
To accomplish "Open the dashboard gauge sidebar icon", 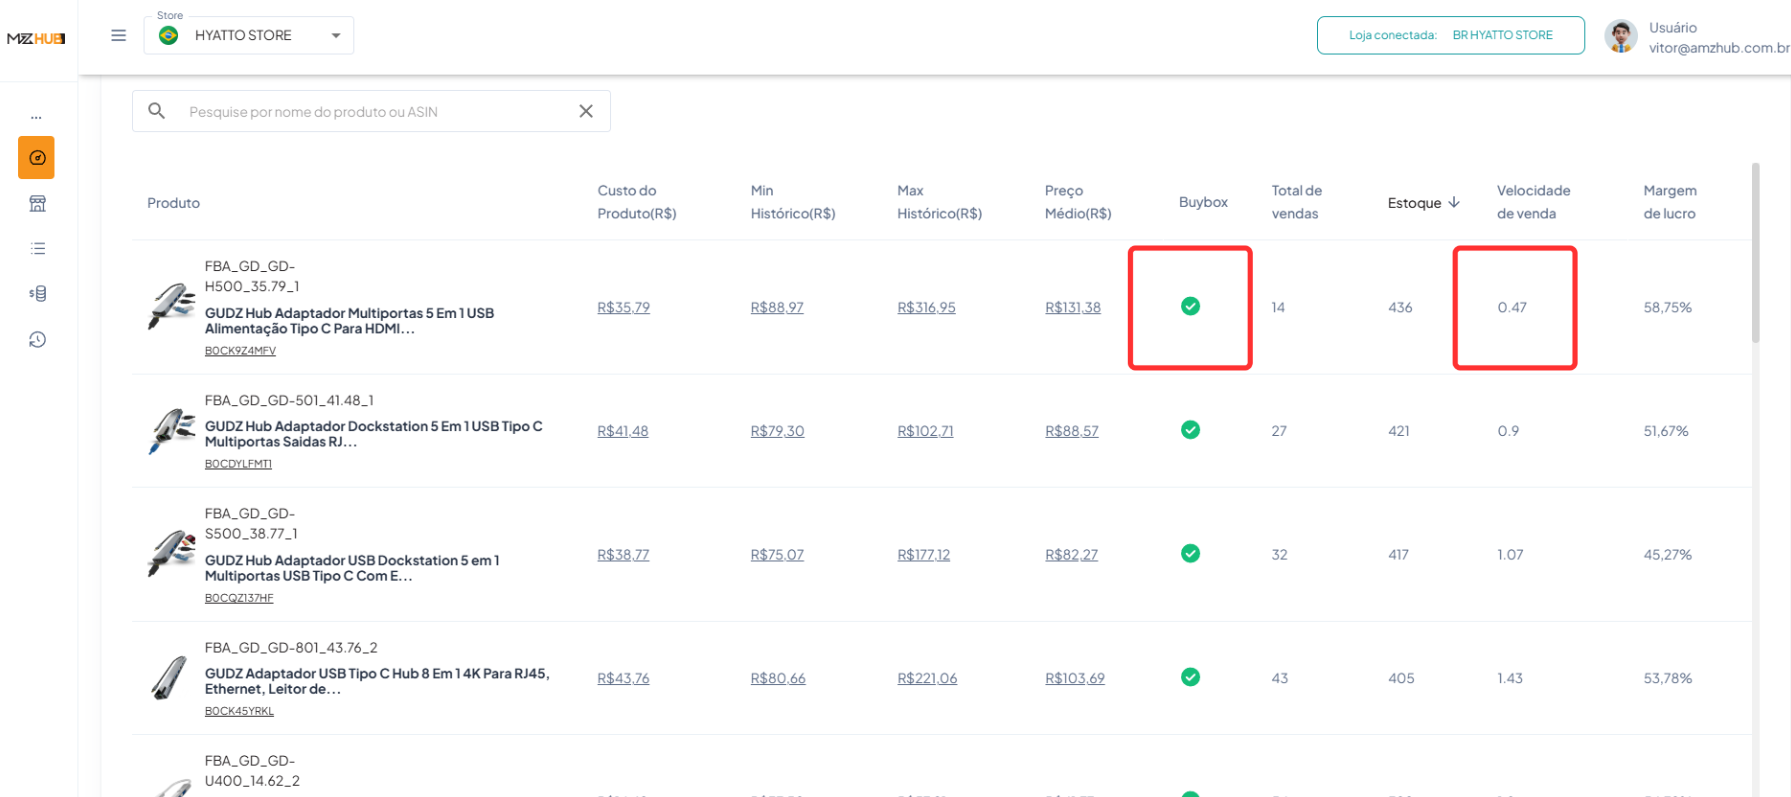I will (x=36, y=158).
